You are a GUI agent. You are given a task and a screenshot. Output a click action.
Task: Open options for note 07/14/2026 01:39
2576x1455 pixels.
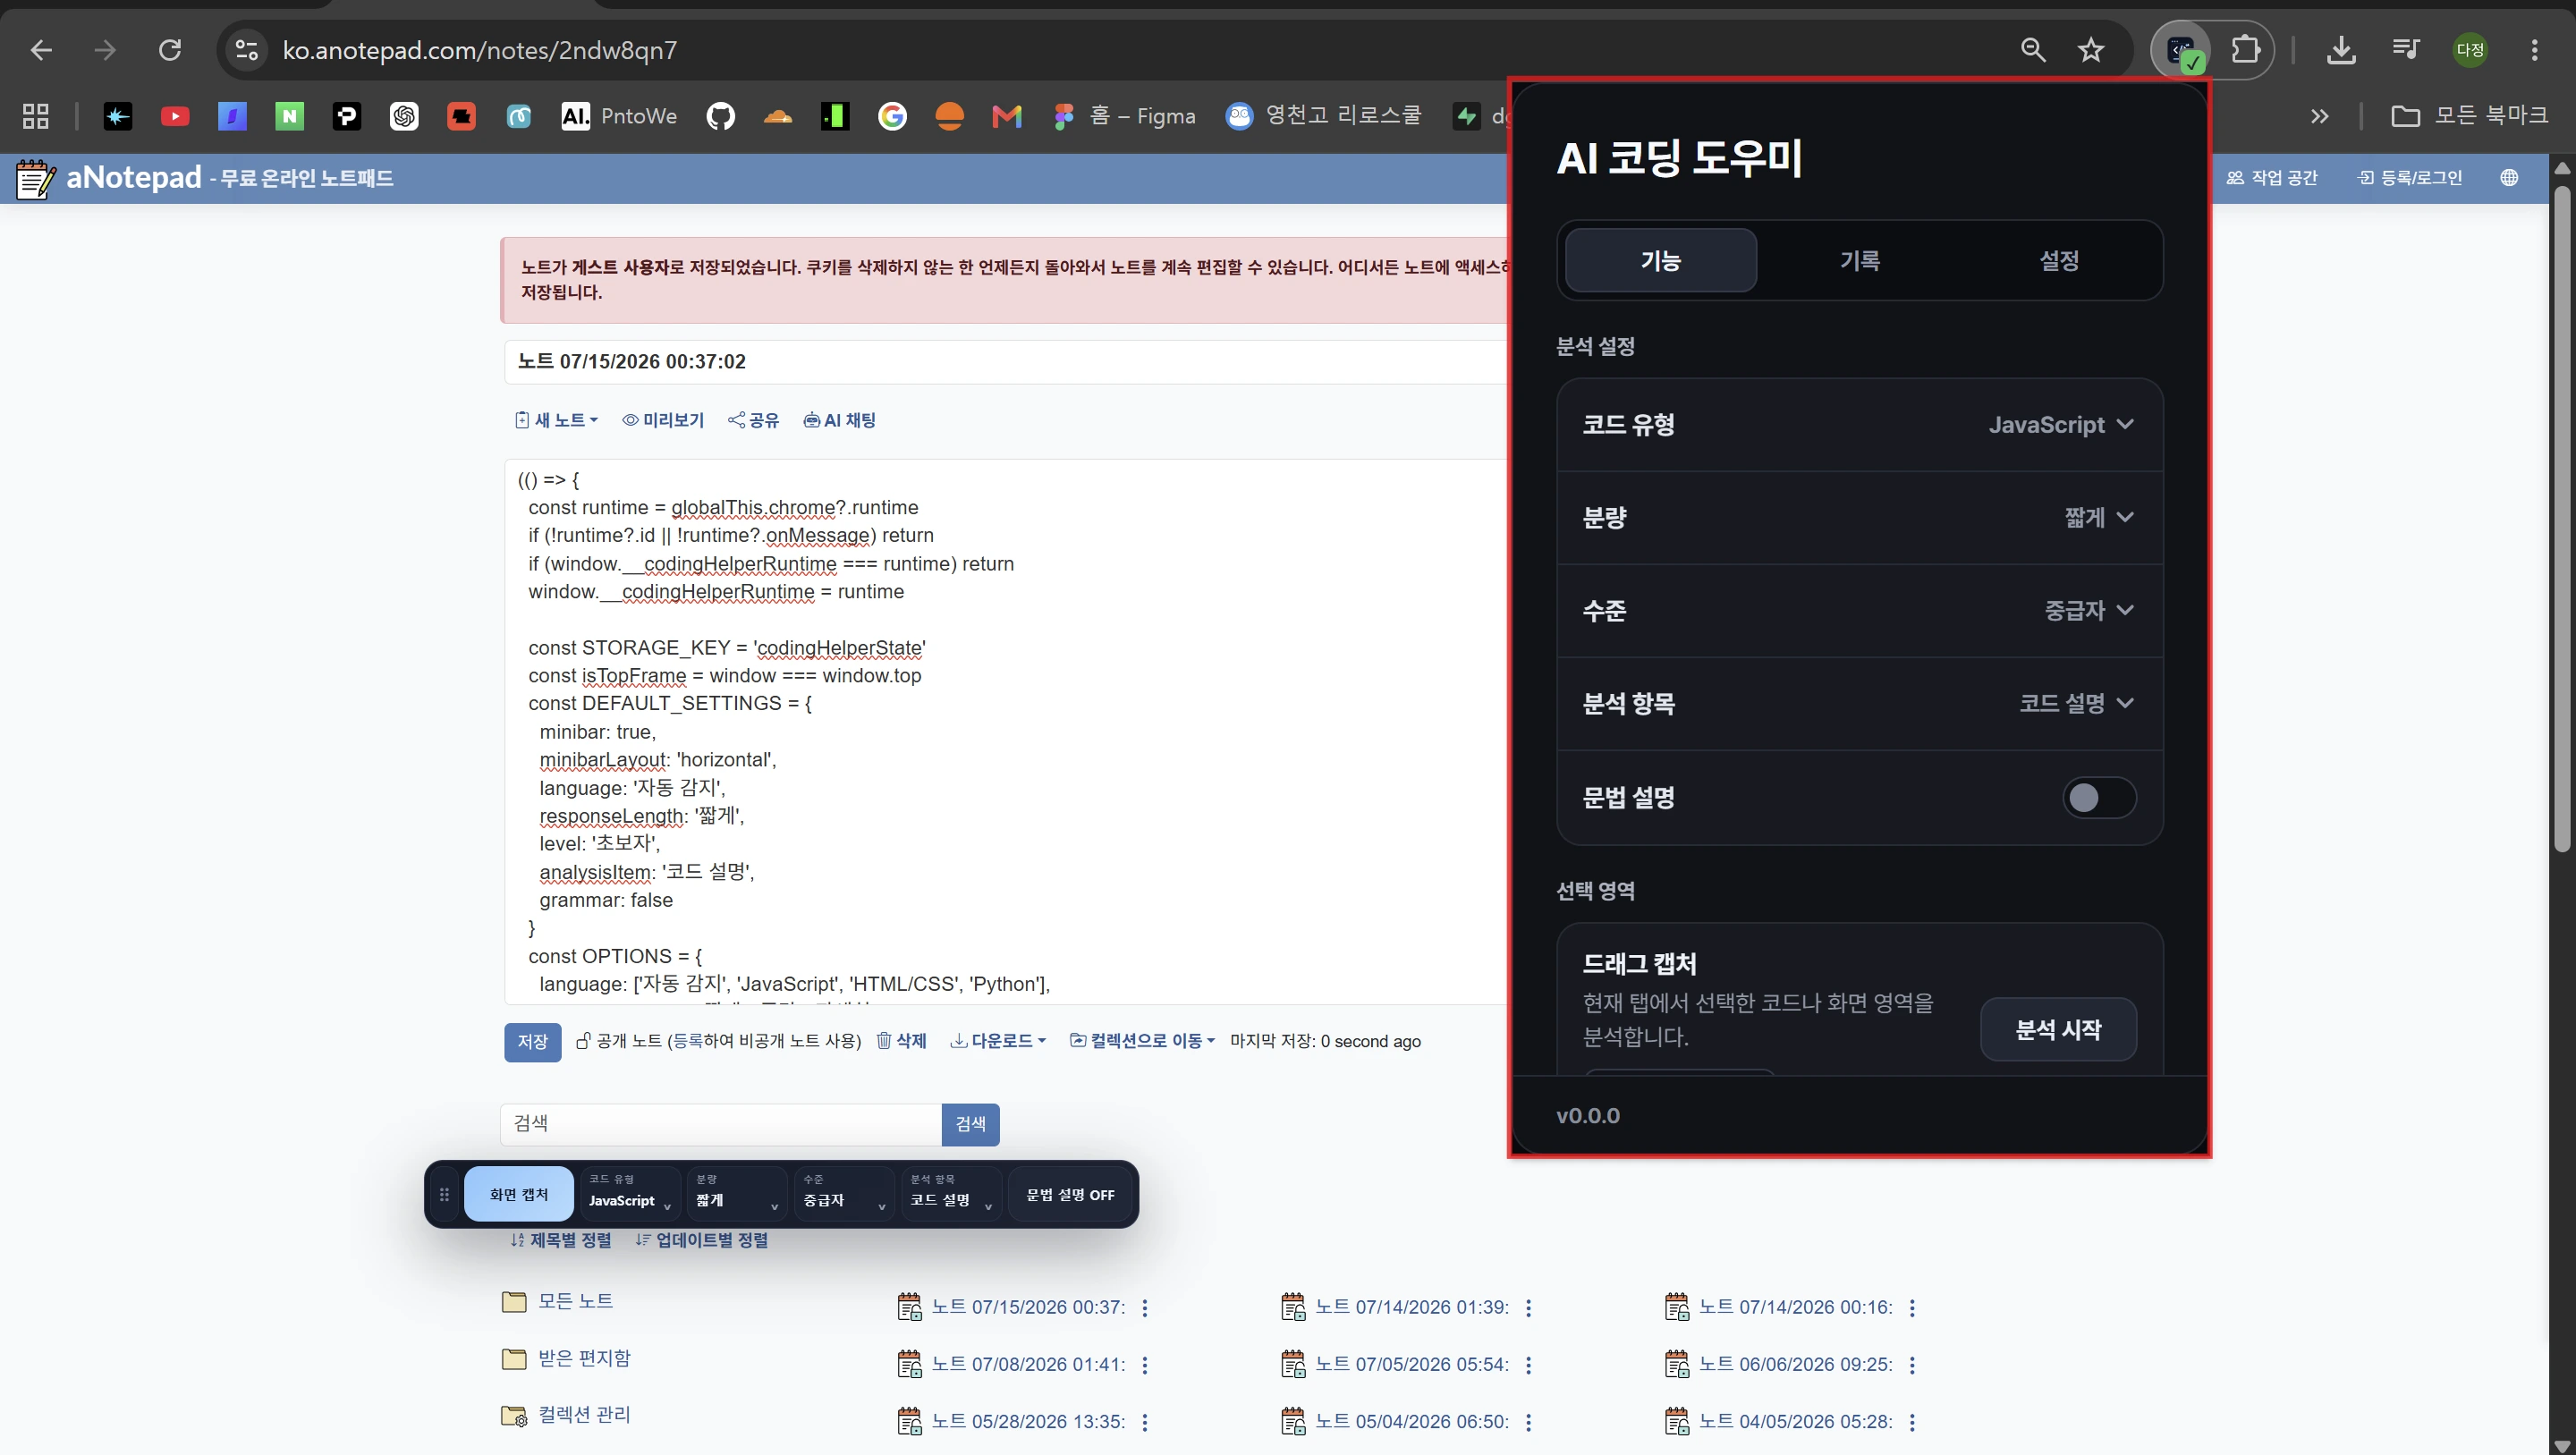1528,1307
